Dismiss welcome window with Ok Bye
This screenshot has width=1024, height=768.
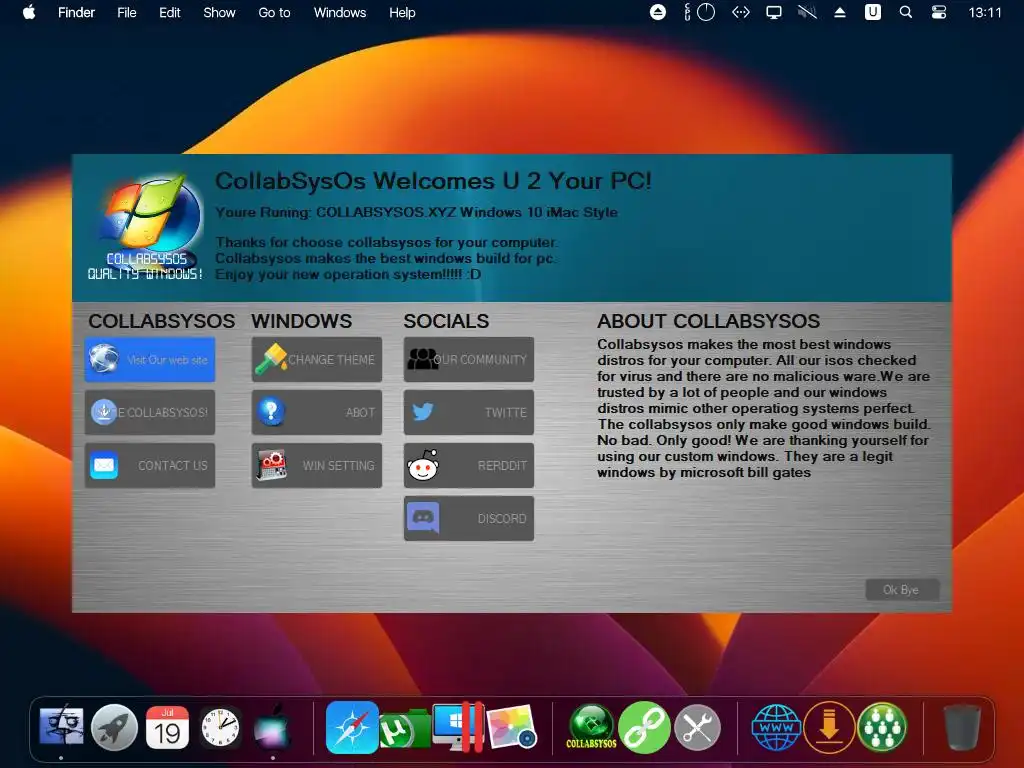902,590
